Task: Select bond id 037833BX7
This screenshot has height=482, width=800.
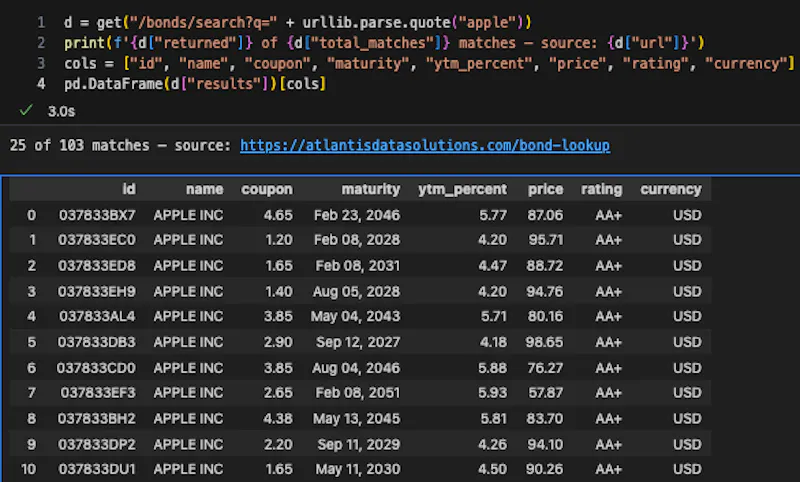Action: coord(97,215)
